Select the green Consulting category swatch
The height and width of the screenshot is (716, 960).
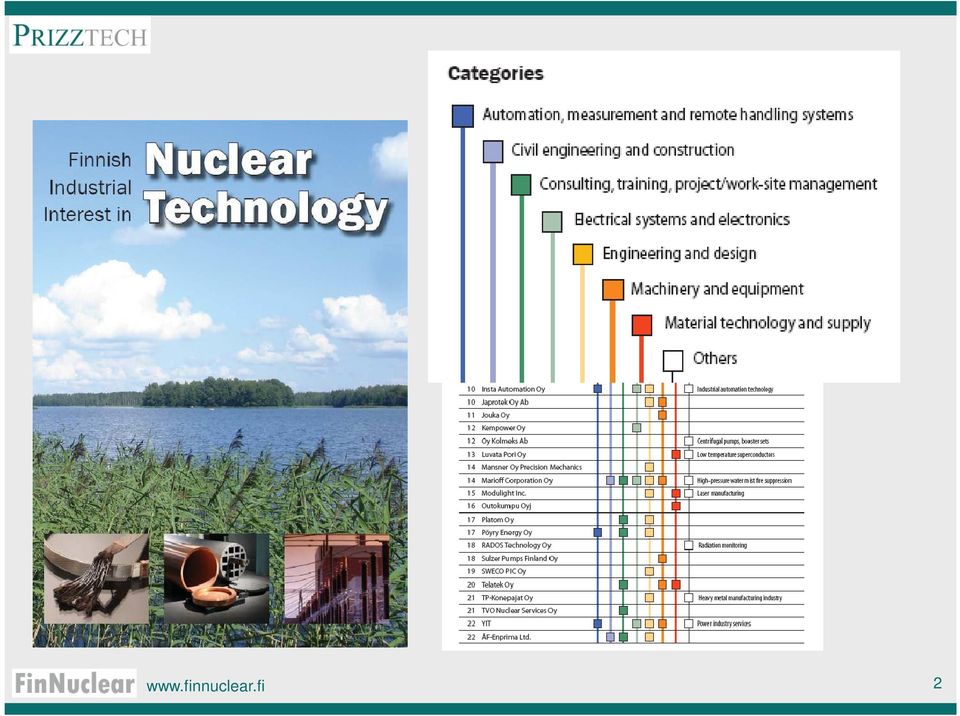(521, 185)
